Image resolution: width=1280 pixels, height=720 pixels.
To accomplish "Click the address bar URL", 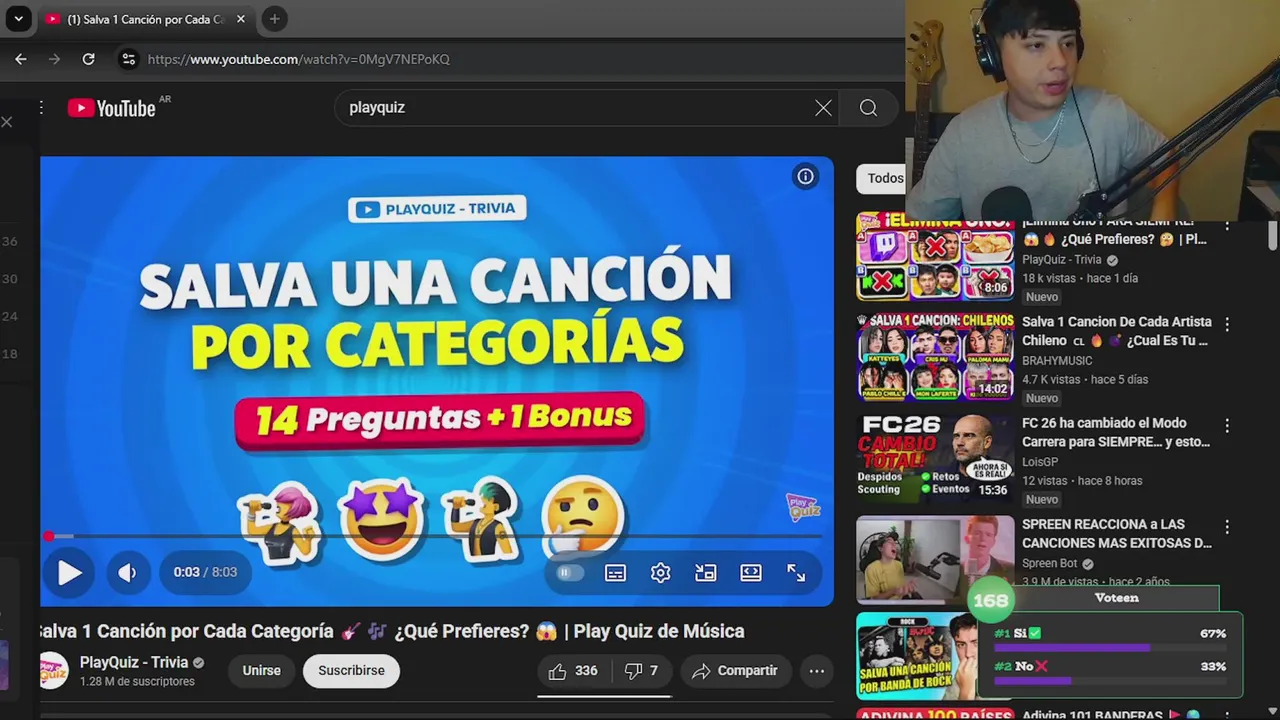I will [299, 59].
